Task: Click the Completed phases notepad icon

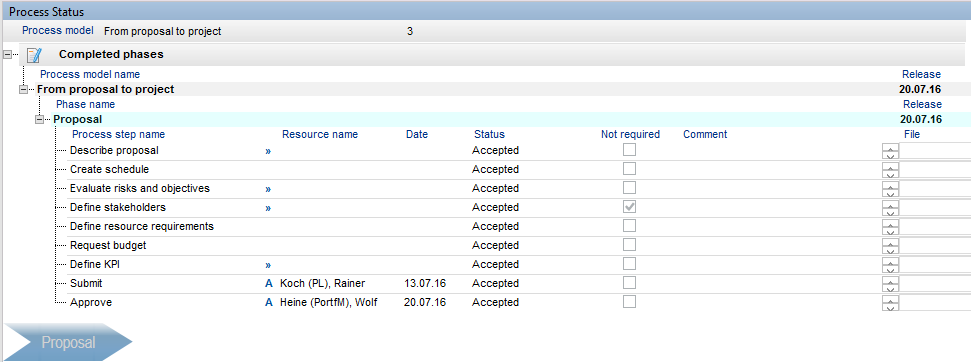Action: coord(34,54)
